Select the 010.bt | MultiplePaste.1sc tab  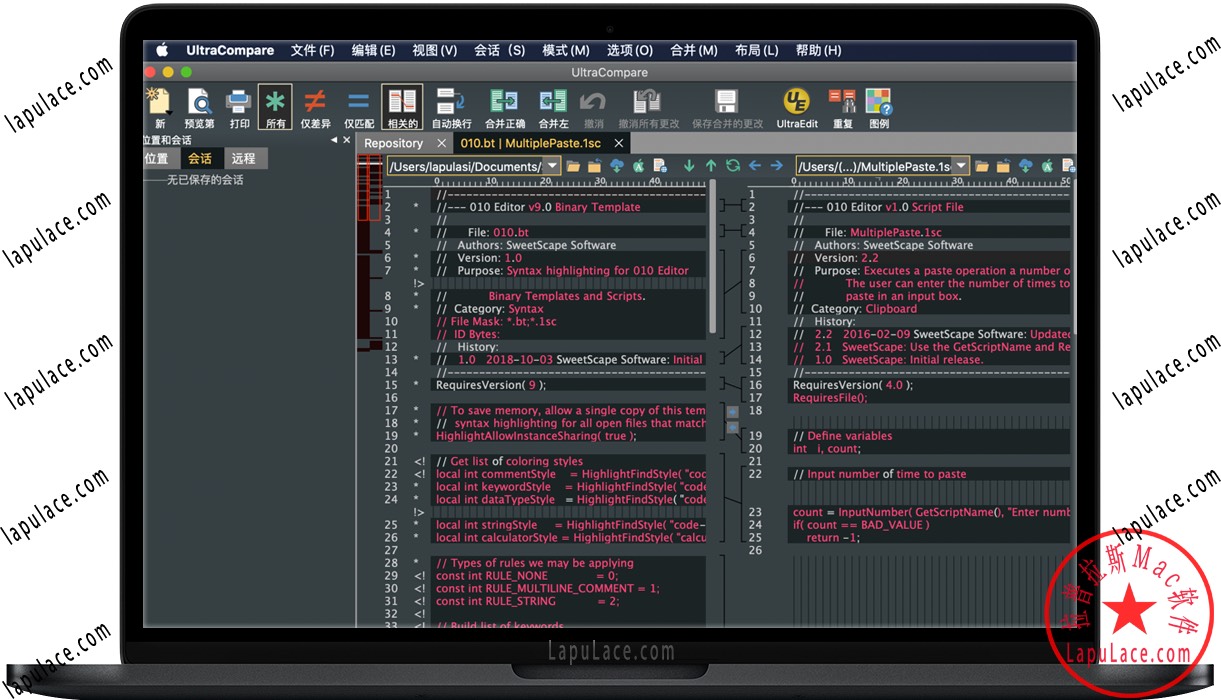pos(530,143)
